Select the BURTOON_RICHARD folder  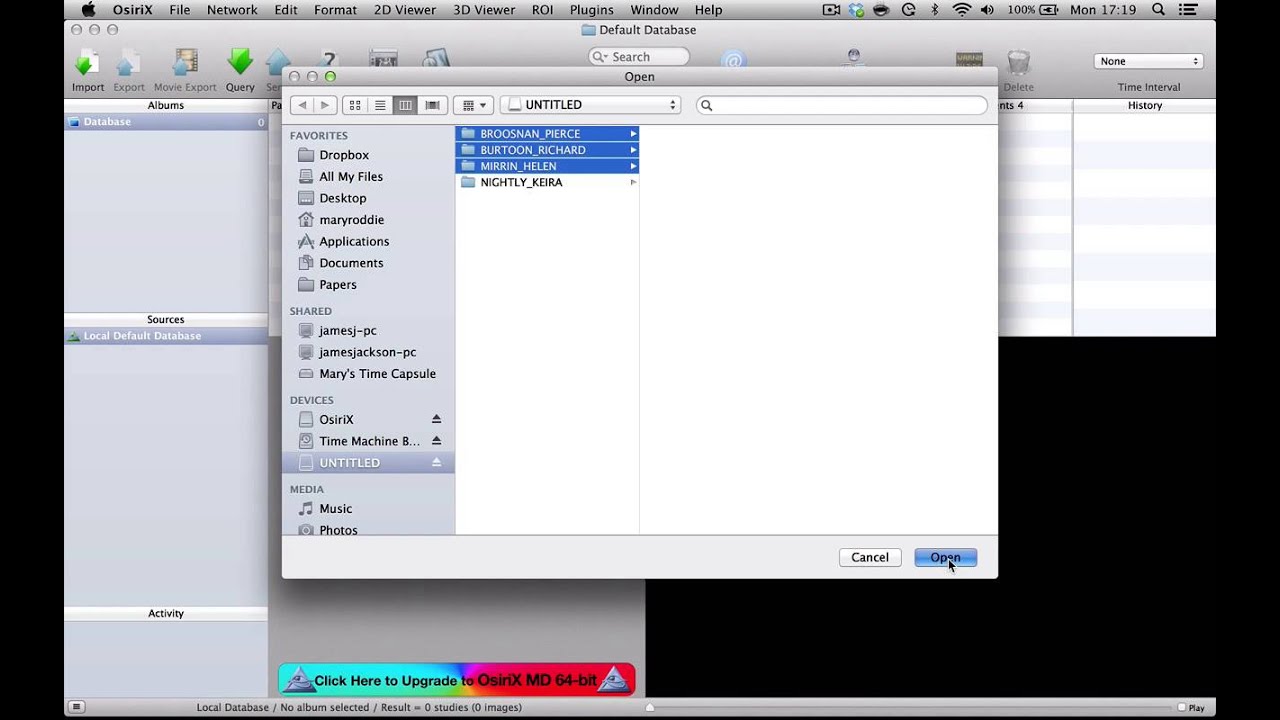click(x=547, y=150)
